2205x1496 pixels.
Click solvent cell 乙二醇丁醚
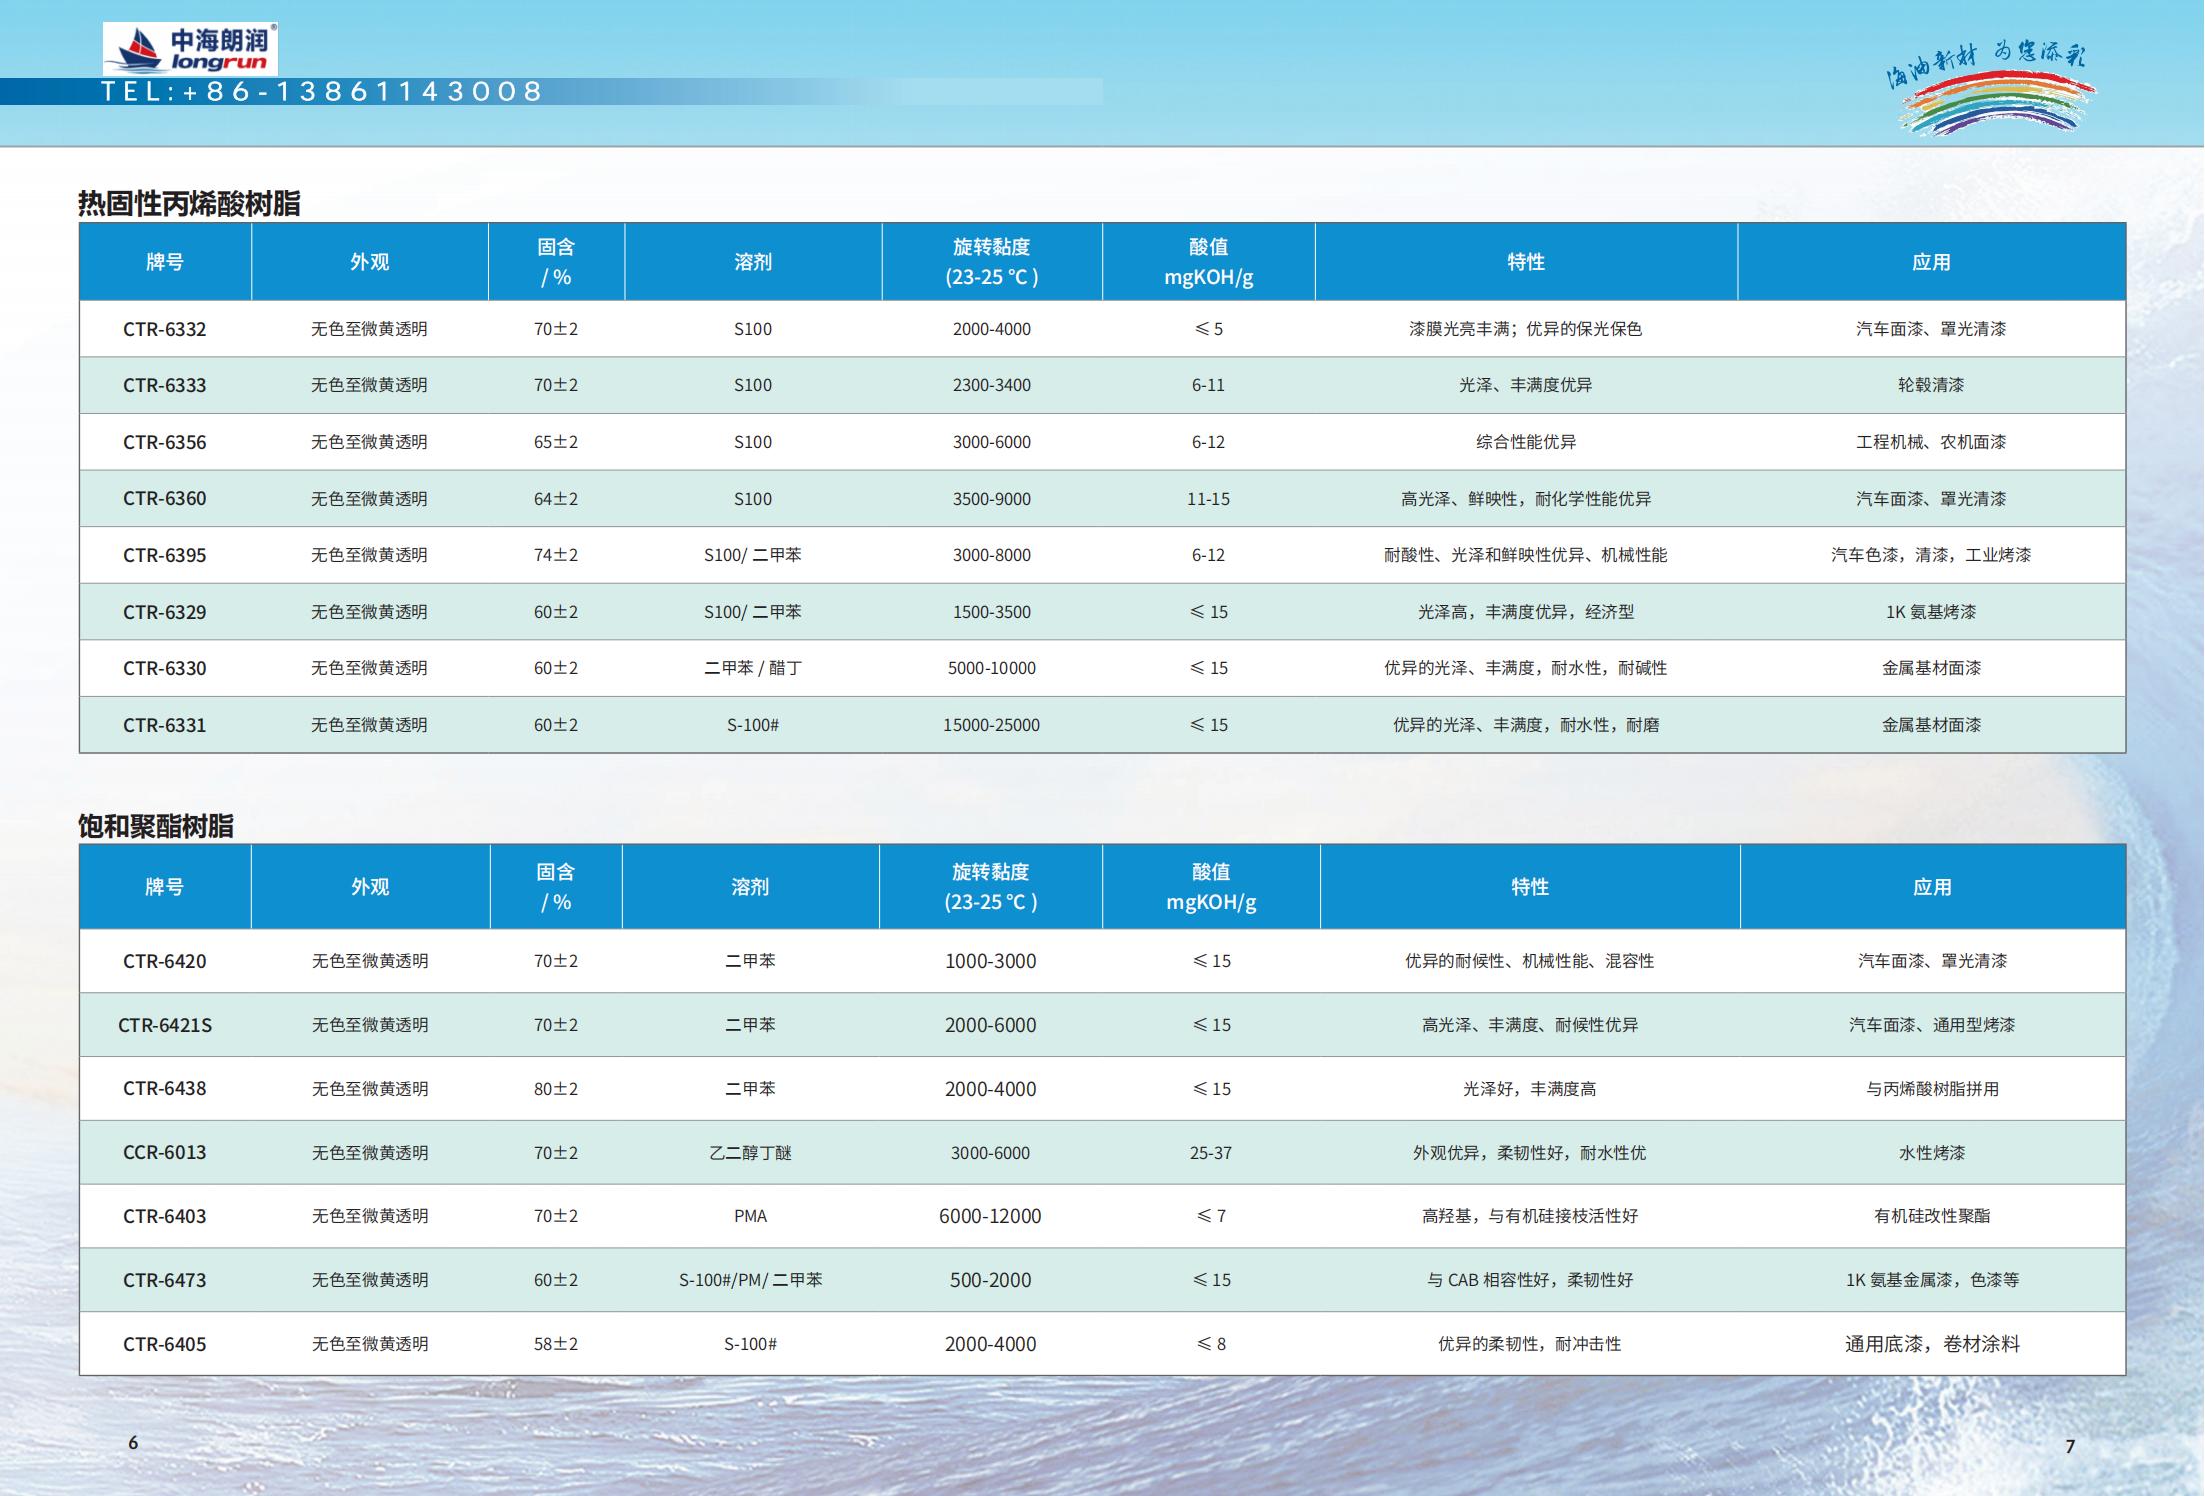pos(750,1153)
